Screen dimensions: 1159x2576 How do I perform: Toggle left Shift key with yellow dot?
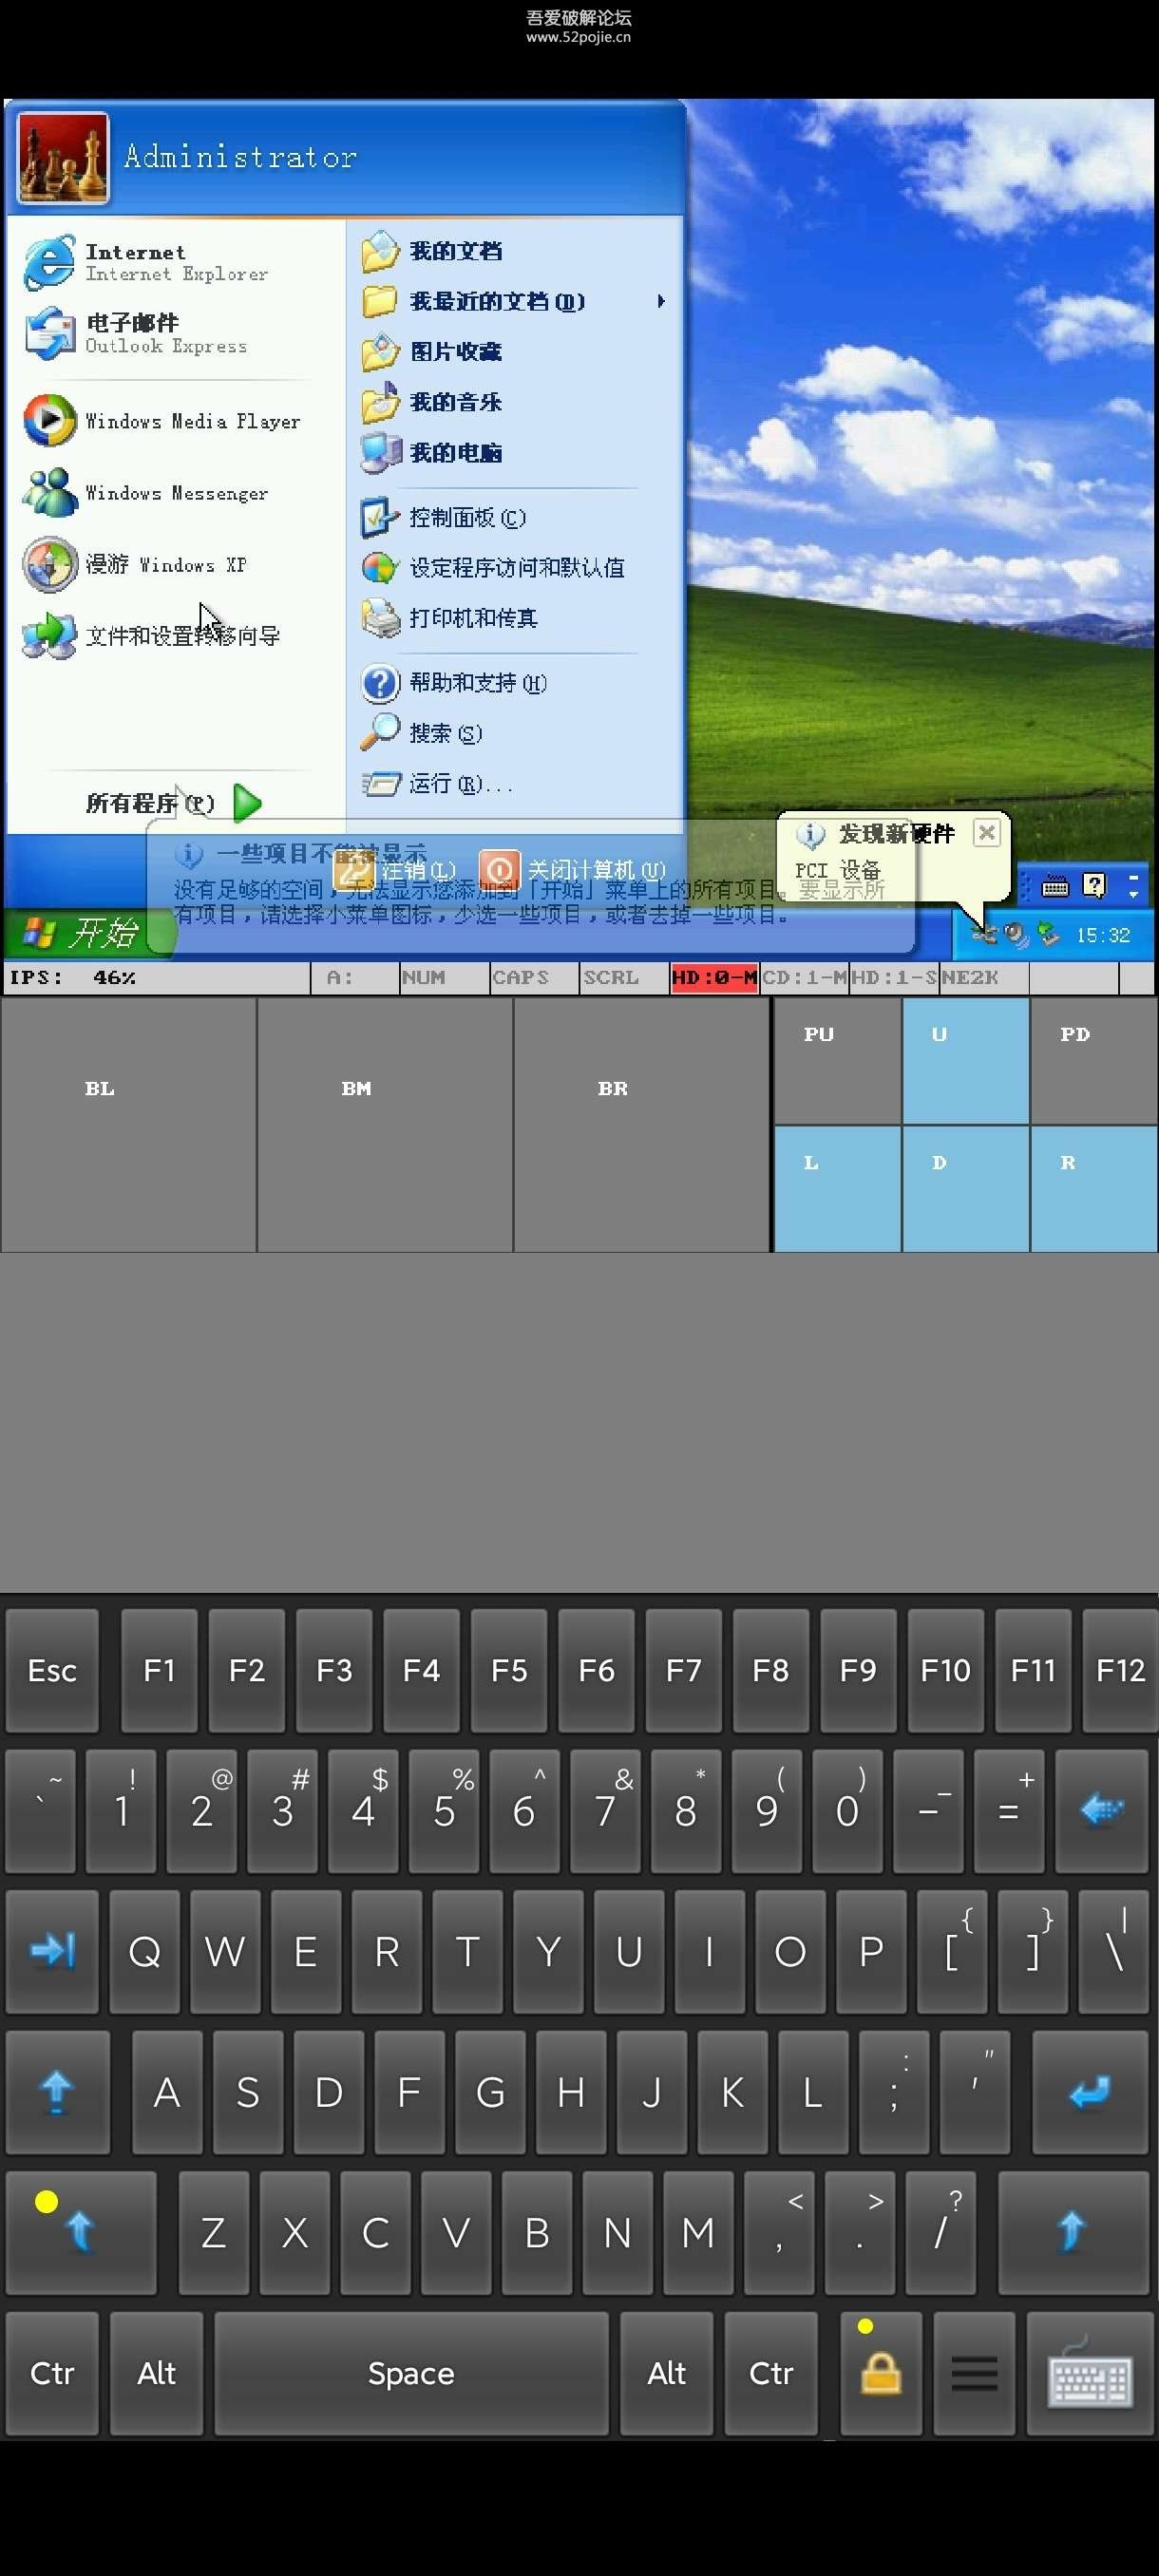80,2232
